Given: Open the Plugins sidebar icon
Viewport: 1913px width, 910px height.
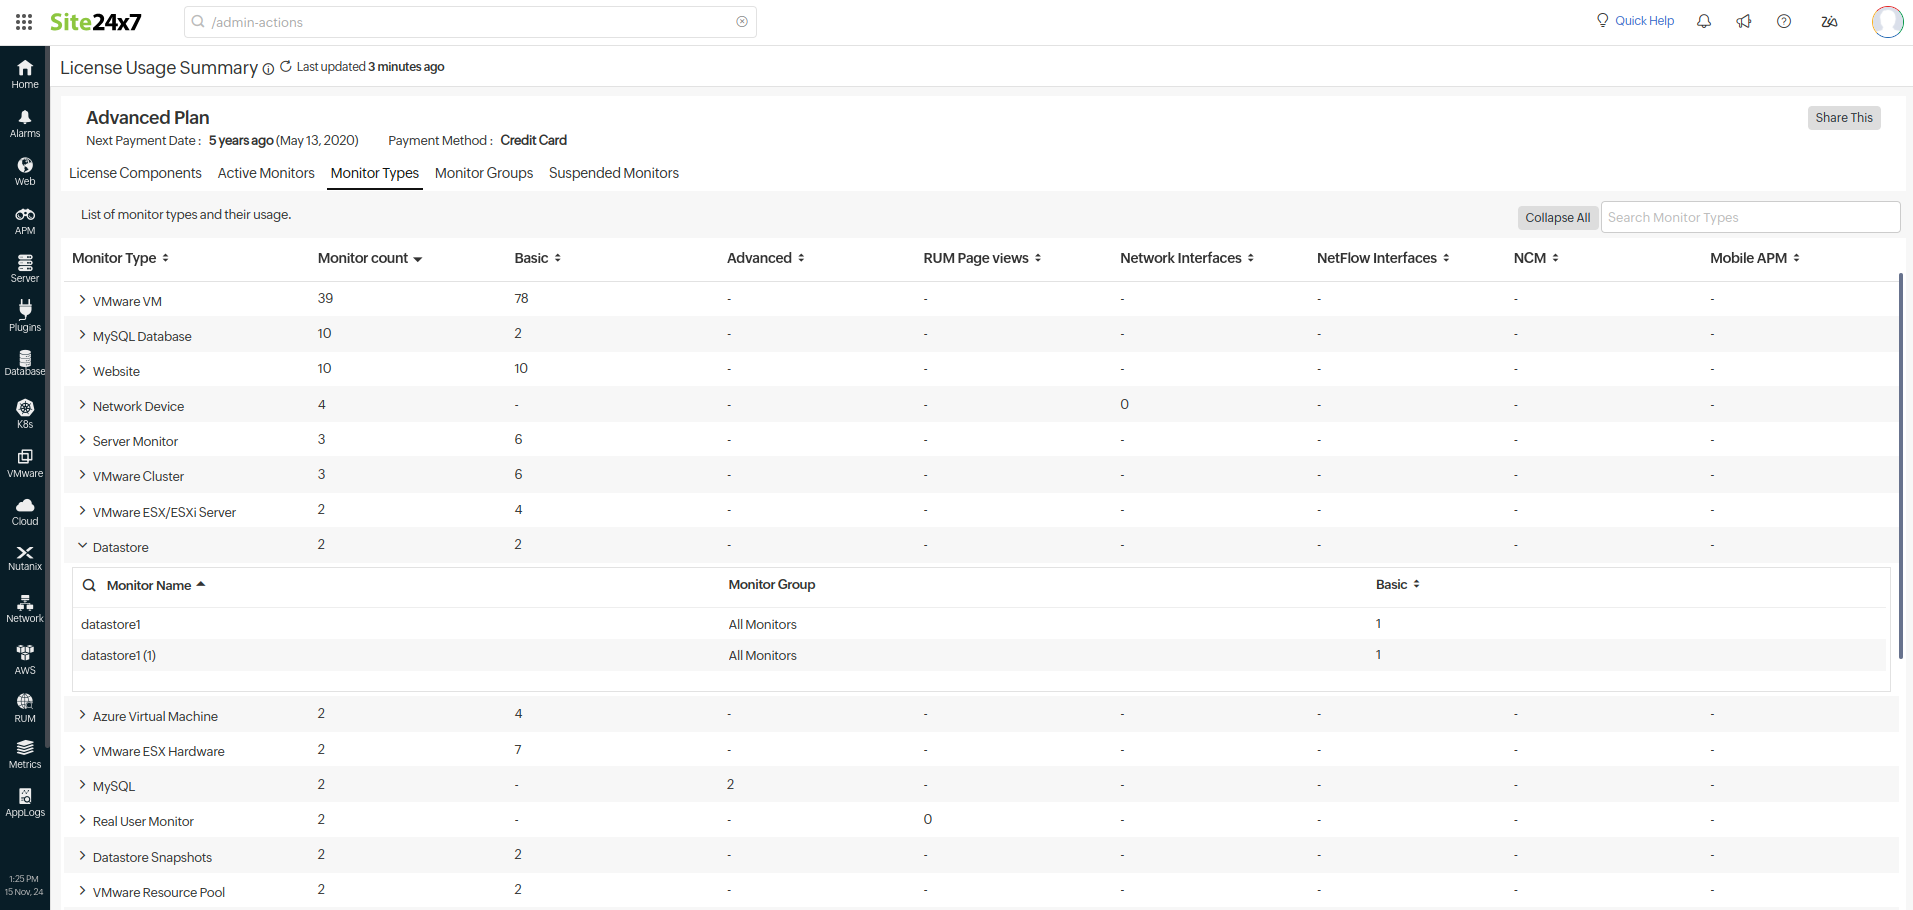Looking at the screenshot, I should pos(25,317).
